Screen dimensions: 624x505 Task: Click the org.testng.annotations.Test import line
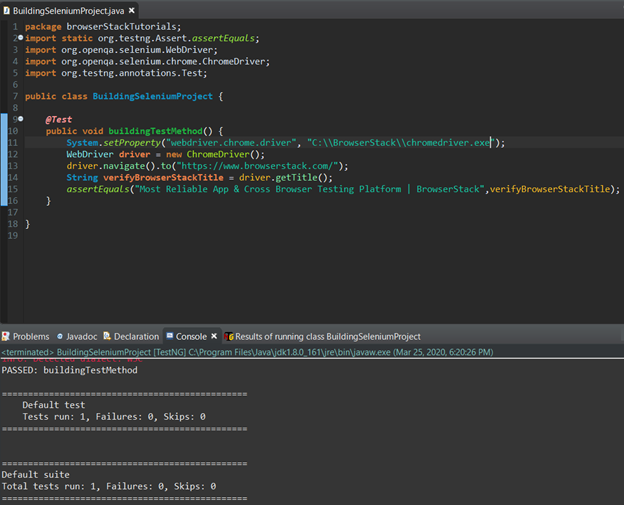(x=116, y=73)
